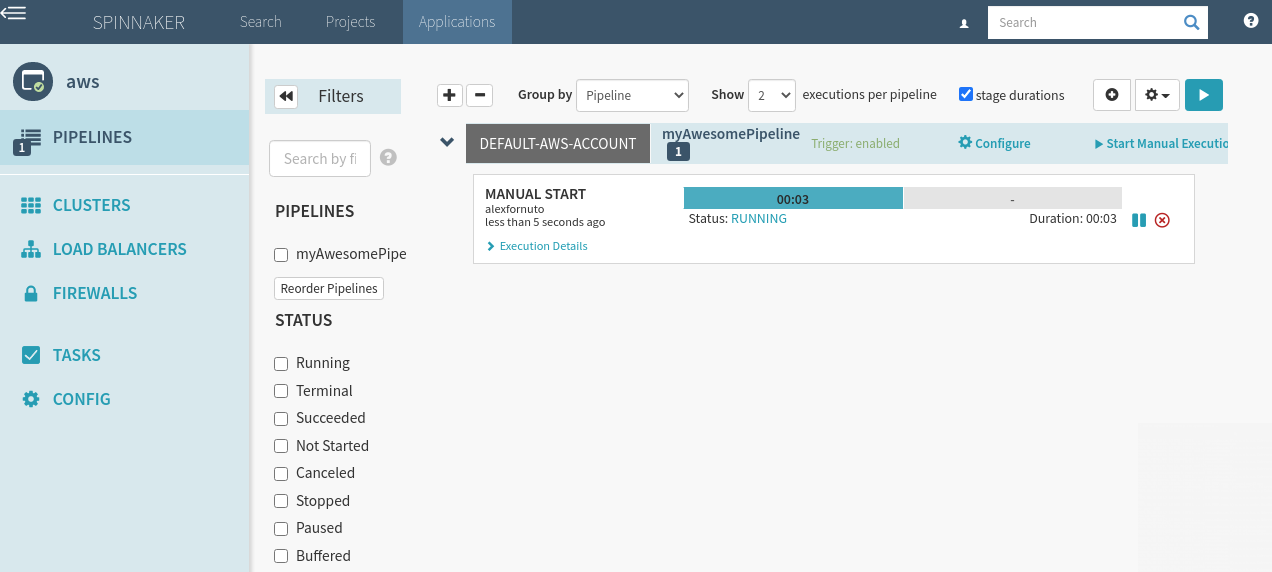Open Configure link for myAwesomePipeline
The height and width of the screenshot is (572, 1272).
point(994,143)
